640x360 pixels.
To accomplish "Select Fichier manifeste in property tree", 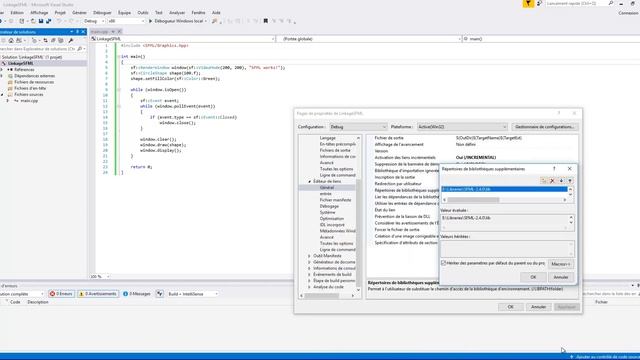I will click(x=336, y=200).
